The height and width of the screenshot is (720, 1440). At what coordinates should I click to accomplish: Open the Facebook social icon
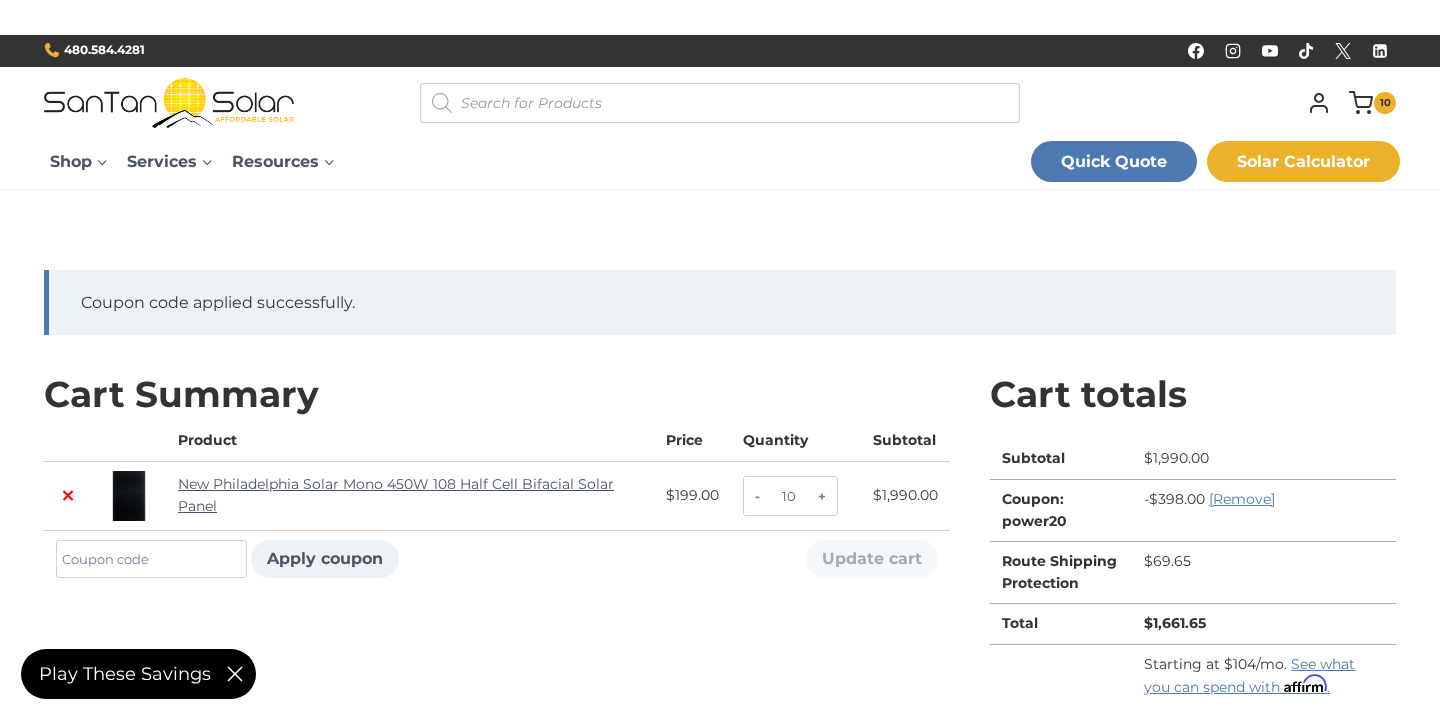[1196, 51]
